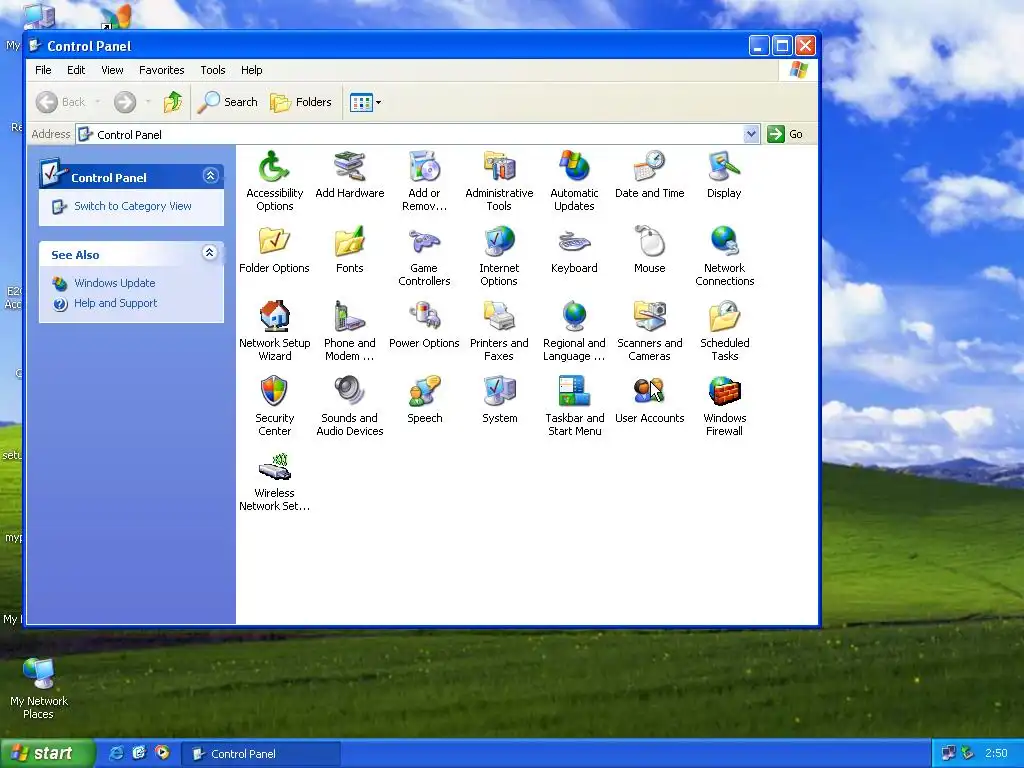Open Phone and Modem Options icon
The height and width of the screenshot is (768, 1024).
coord(349,331)
